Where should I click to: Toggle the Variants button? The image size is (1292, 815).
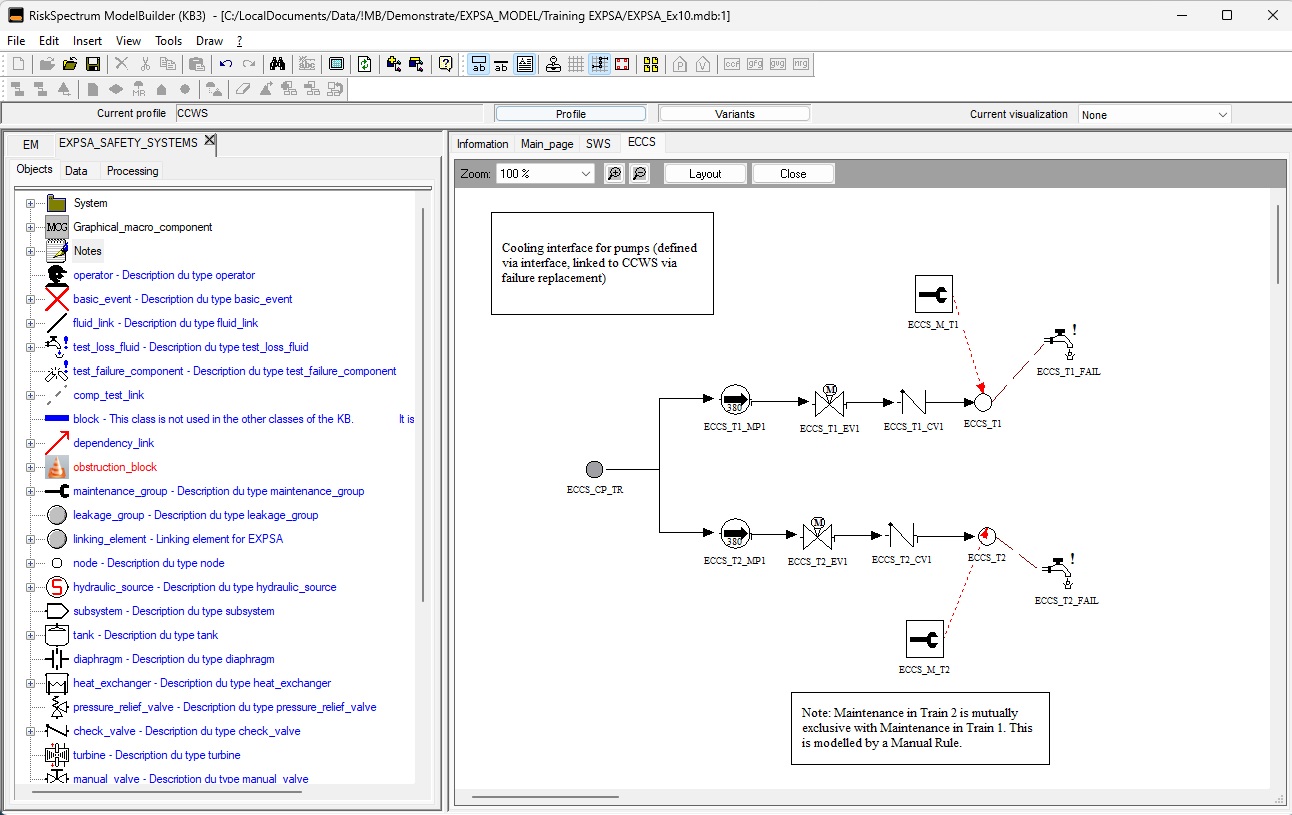(734, 114)
